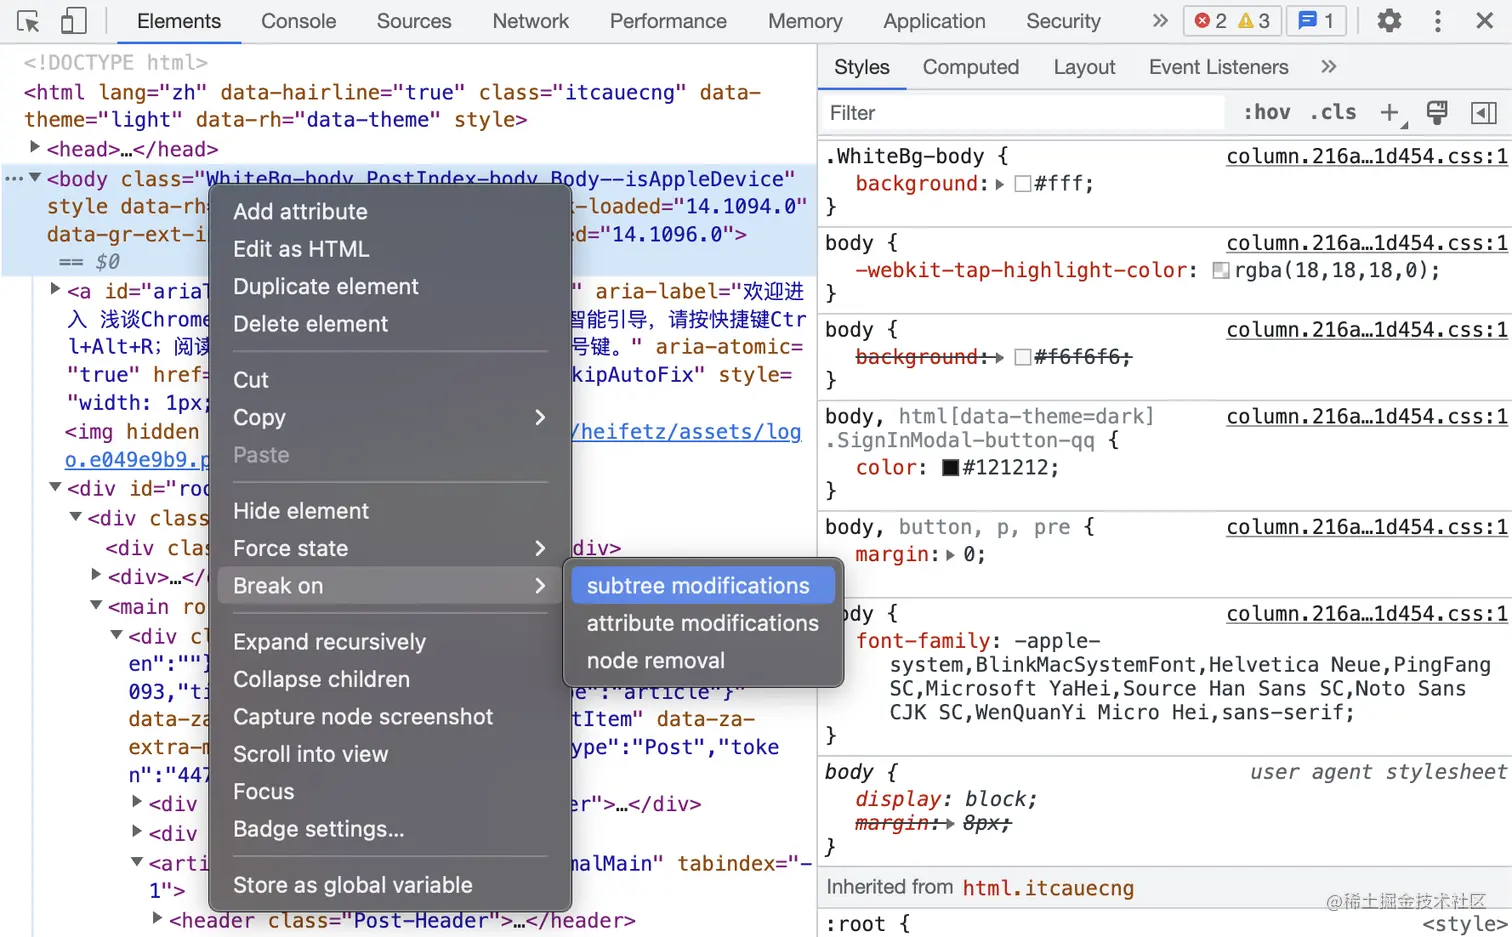The width and height of the screenshot is (1512, 937).
Task: Select the Styles pane tab
Action: [861, 67]
